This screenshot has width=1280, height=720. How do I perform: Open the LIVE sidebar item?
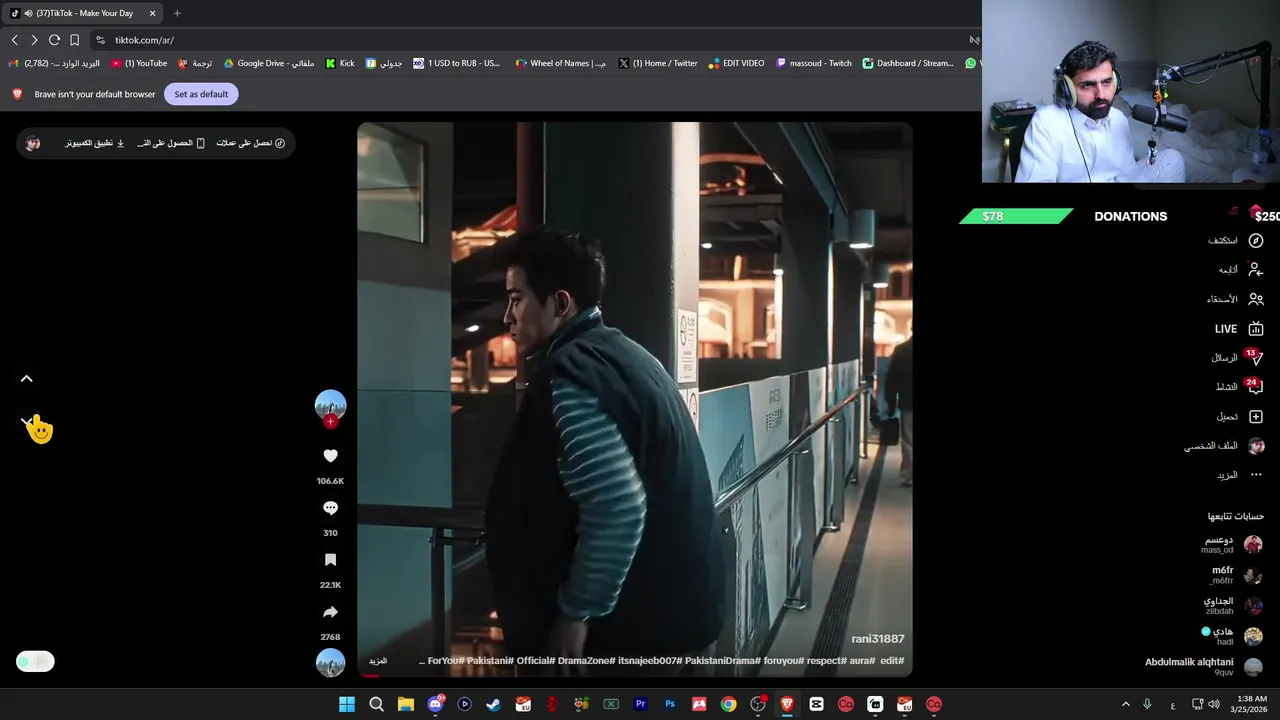coord(1239,329)
